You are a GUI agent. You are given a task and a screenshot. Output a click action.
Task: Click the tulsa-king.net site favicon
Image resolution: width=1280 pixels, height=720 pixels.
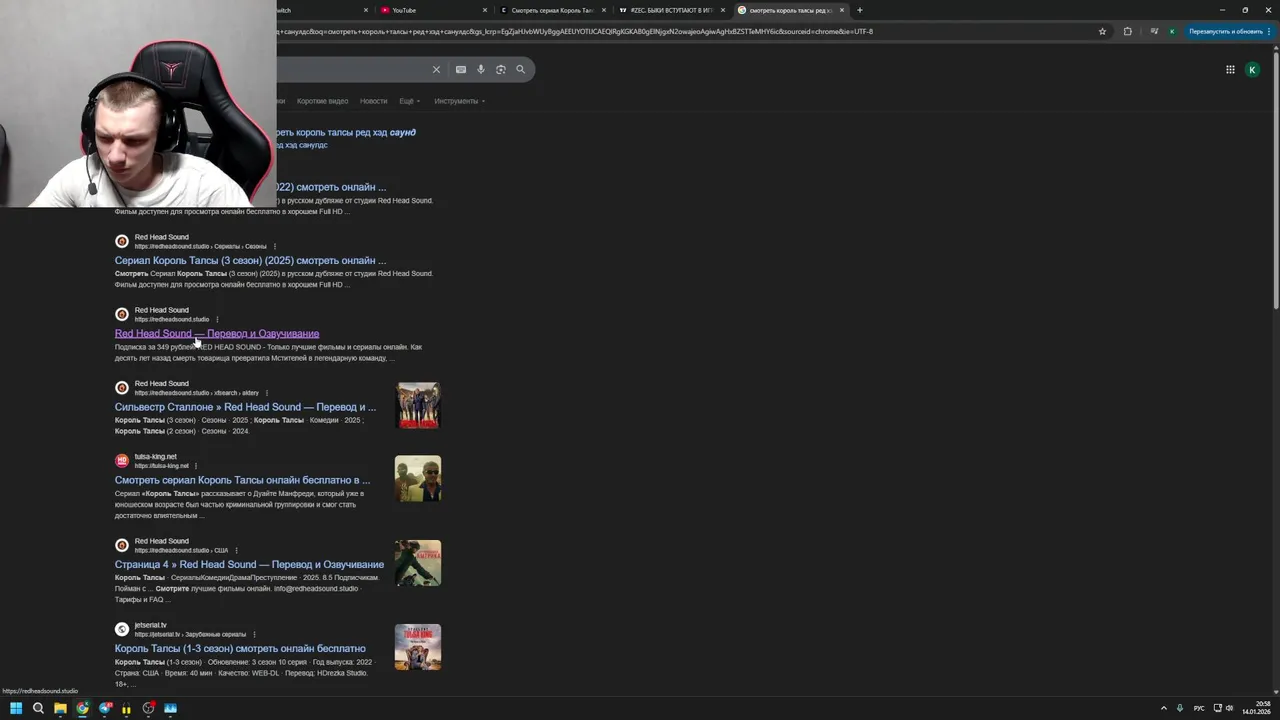pos(122,460)
